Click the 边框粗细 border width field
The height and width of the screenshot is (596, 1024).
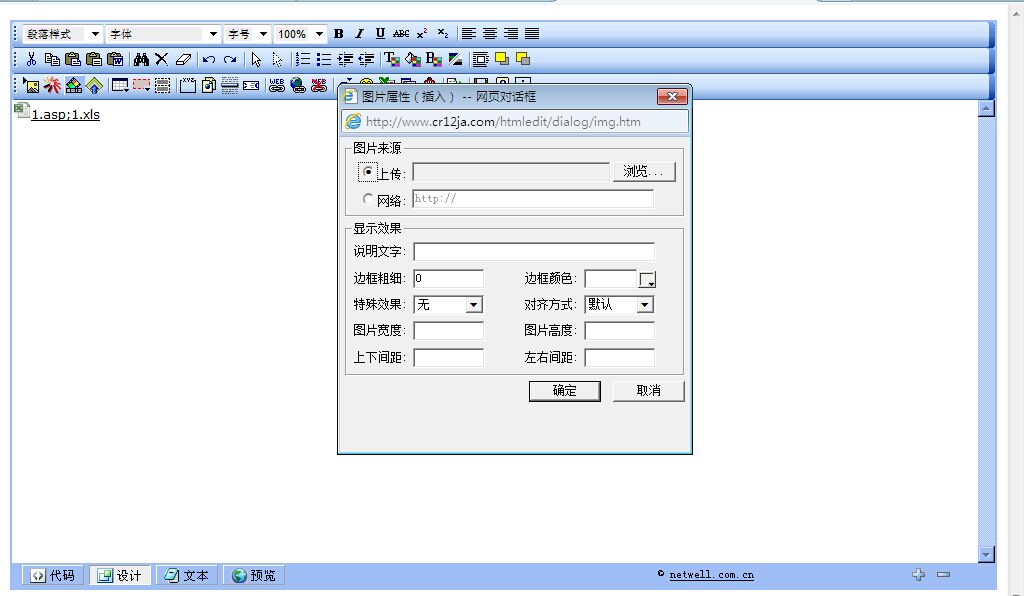449,279
